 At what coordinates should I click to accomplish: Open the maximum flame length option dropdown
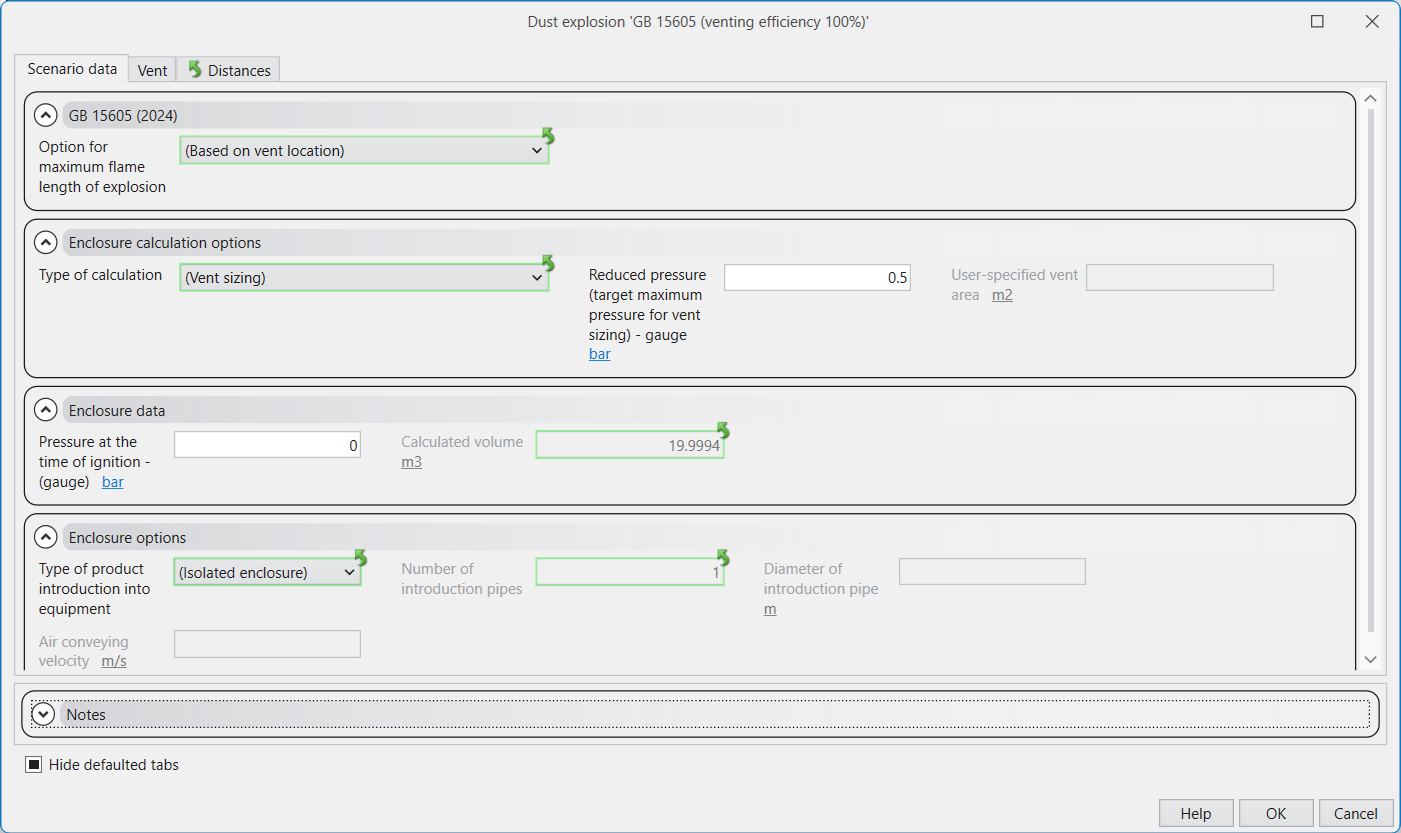coord(364,151)
